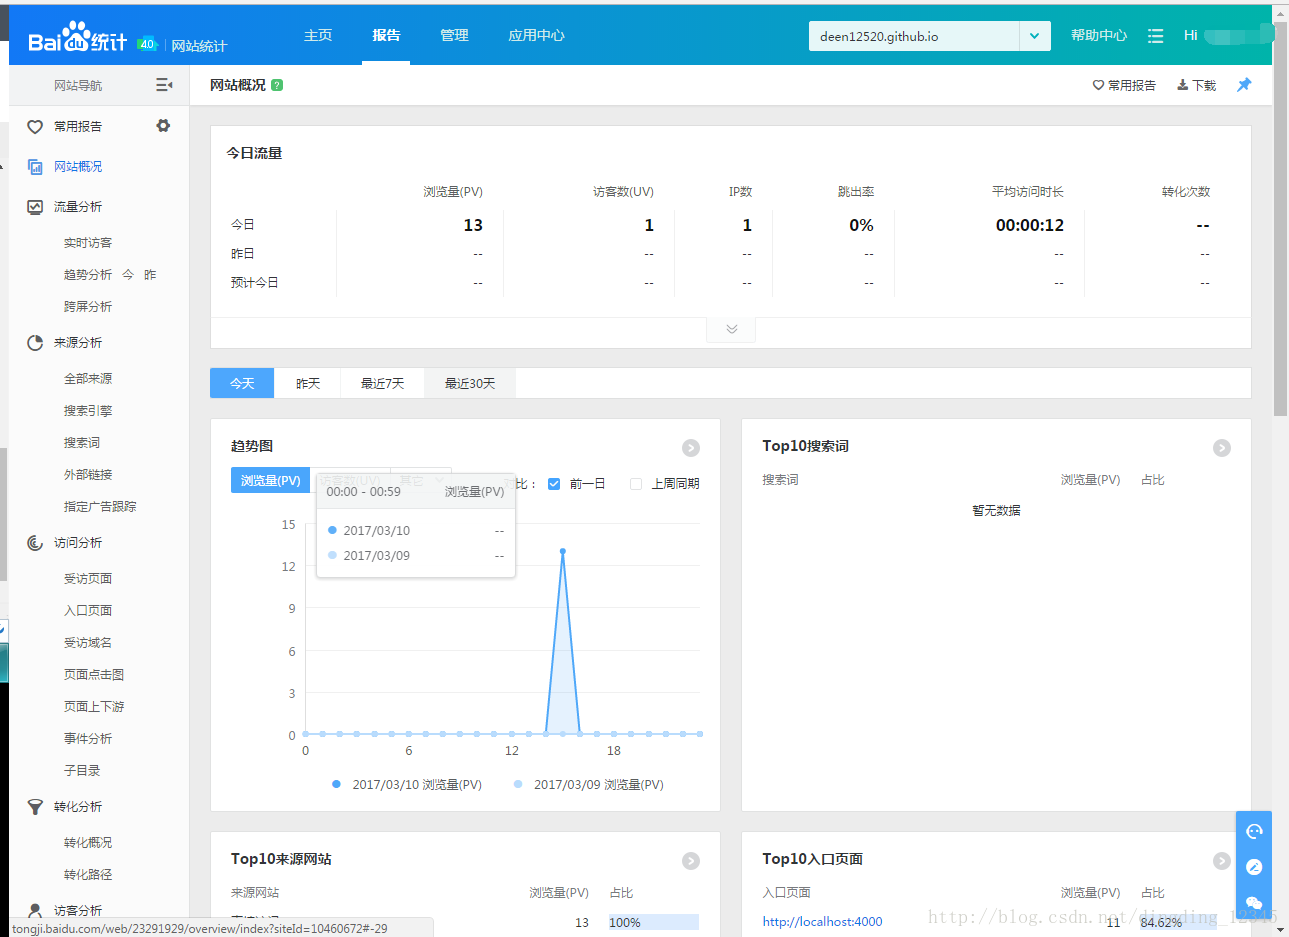Check the 上周同期 comparison checkbox
Viewport: 1289px width, 937px height.
click(x=636, y=484)
